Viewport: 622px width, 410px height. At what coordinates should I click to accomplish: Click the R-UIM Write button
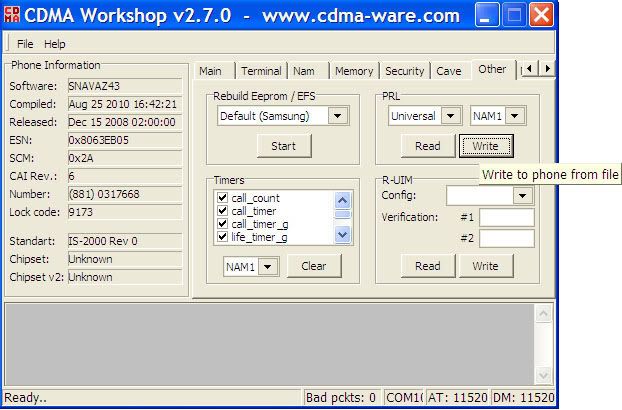click(486, 266)
